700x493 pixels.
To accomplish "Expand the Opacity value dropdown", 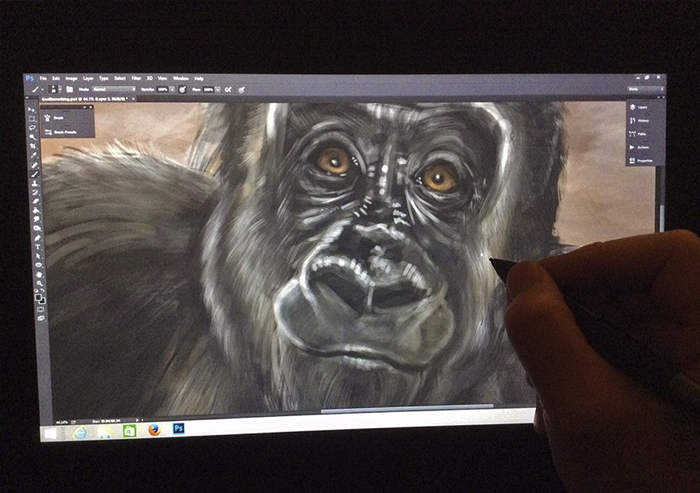I will [x=171, y=89].
